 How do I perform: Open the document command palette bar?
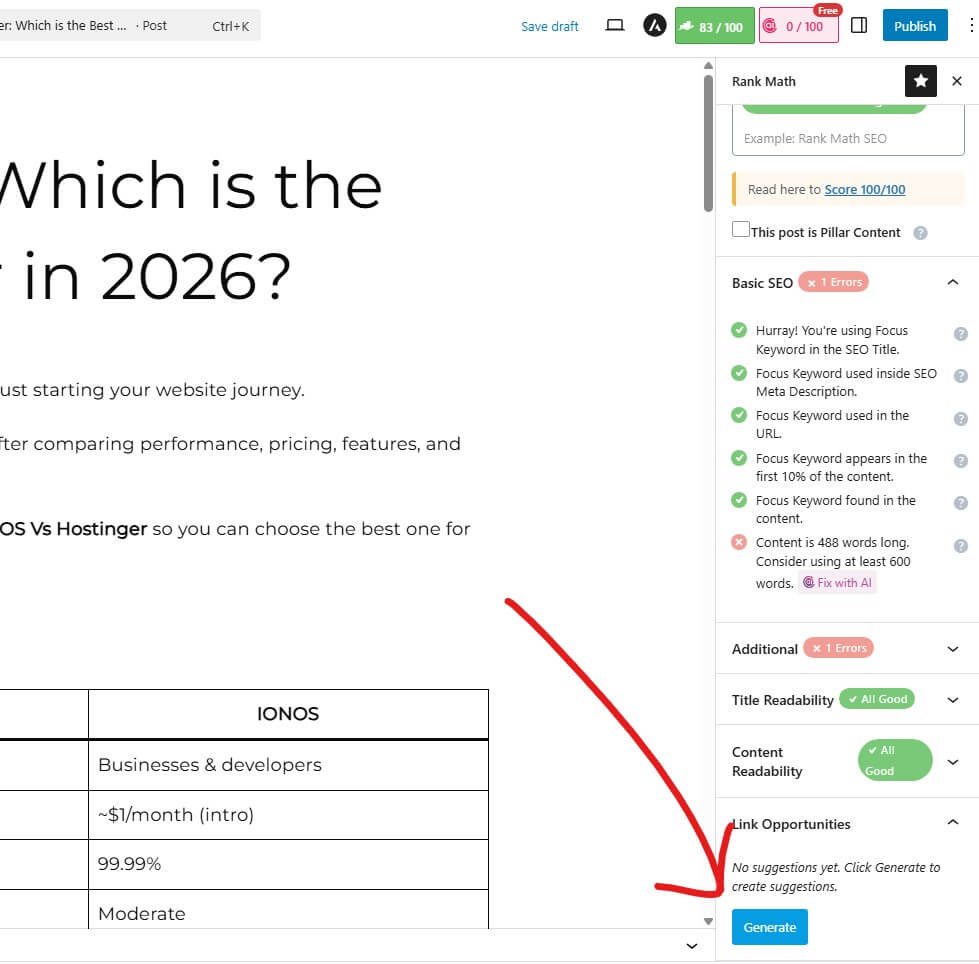tap(128, 26)
